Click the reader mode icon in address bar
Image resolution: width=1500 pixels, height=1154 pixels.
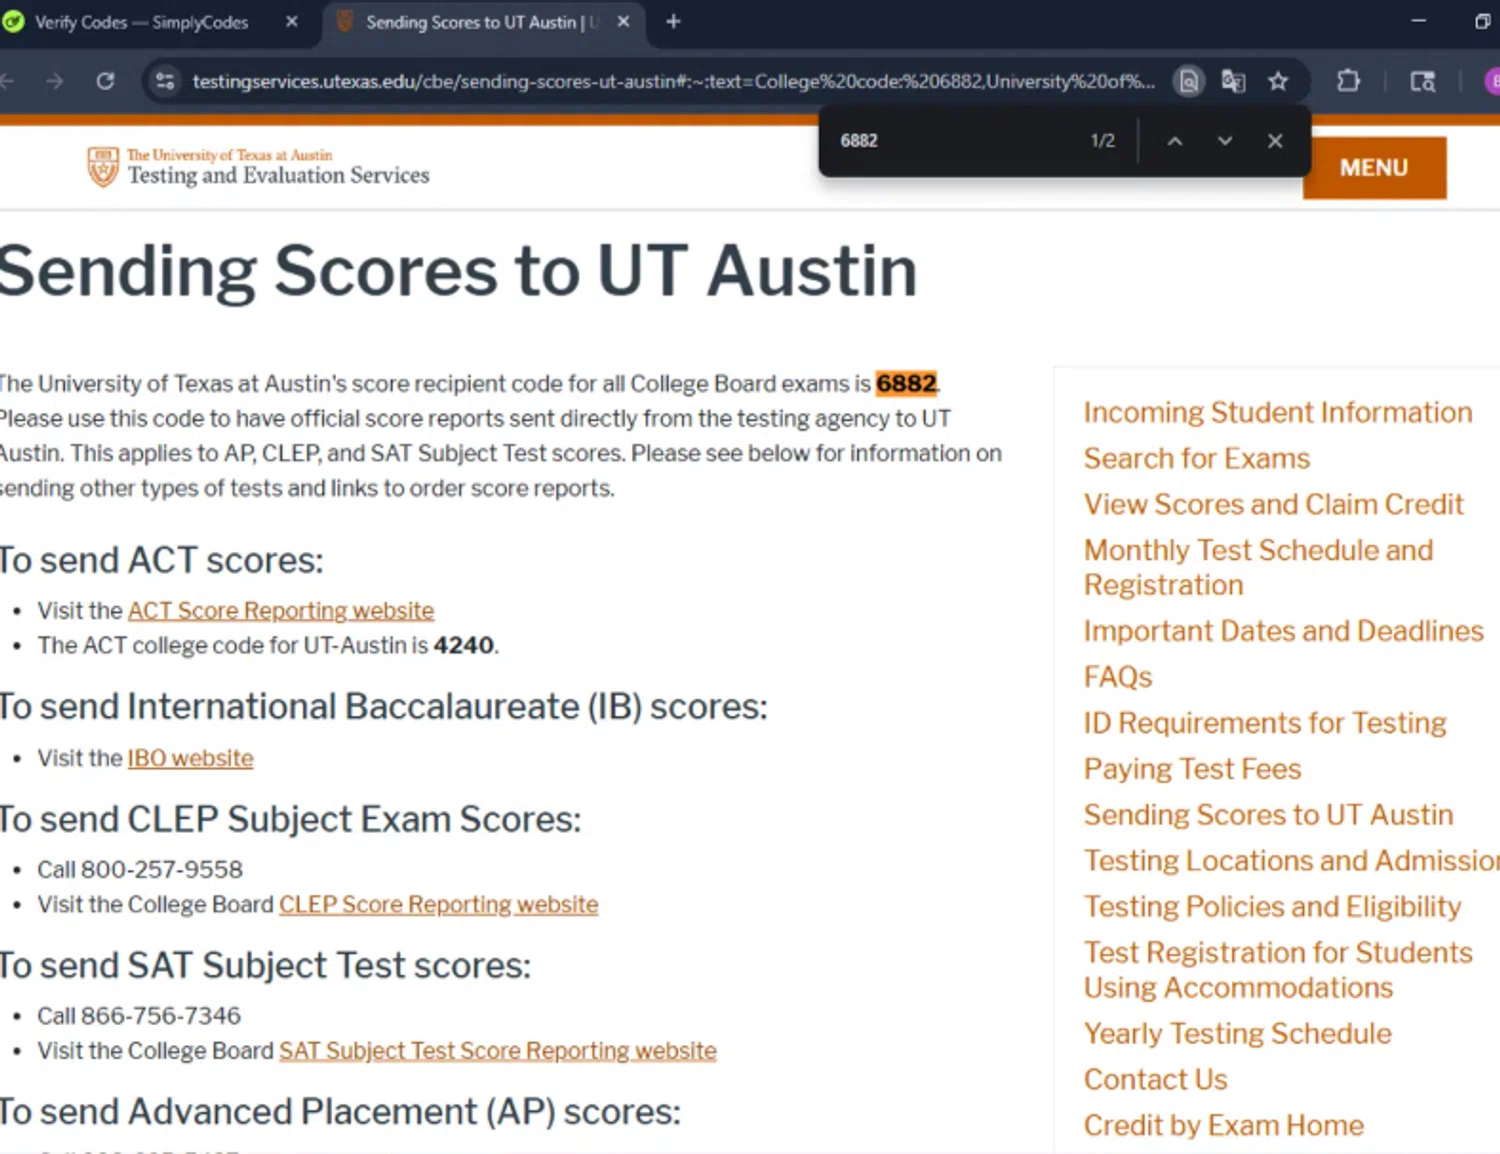click(x=1188, y=81)
